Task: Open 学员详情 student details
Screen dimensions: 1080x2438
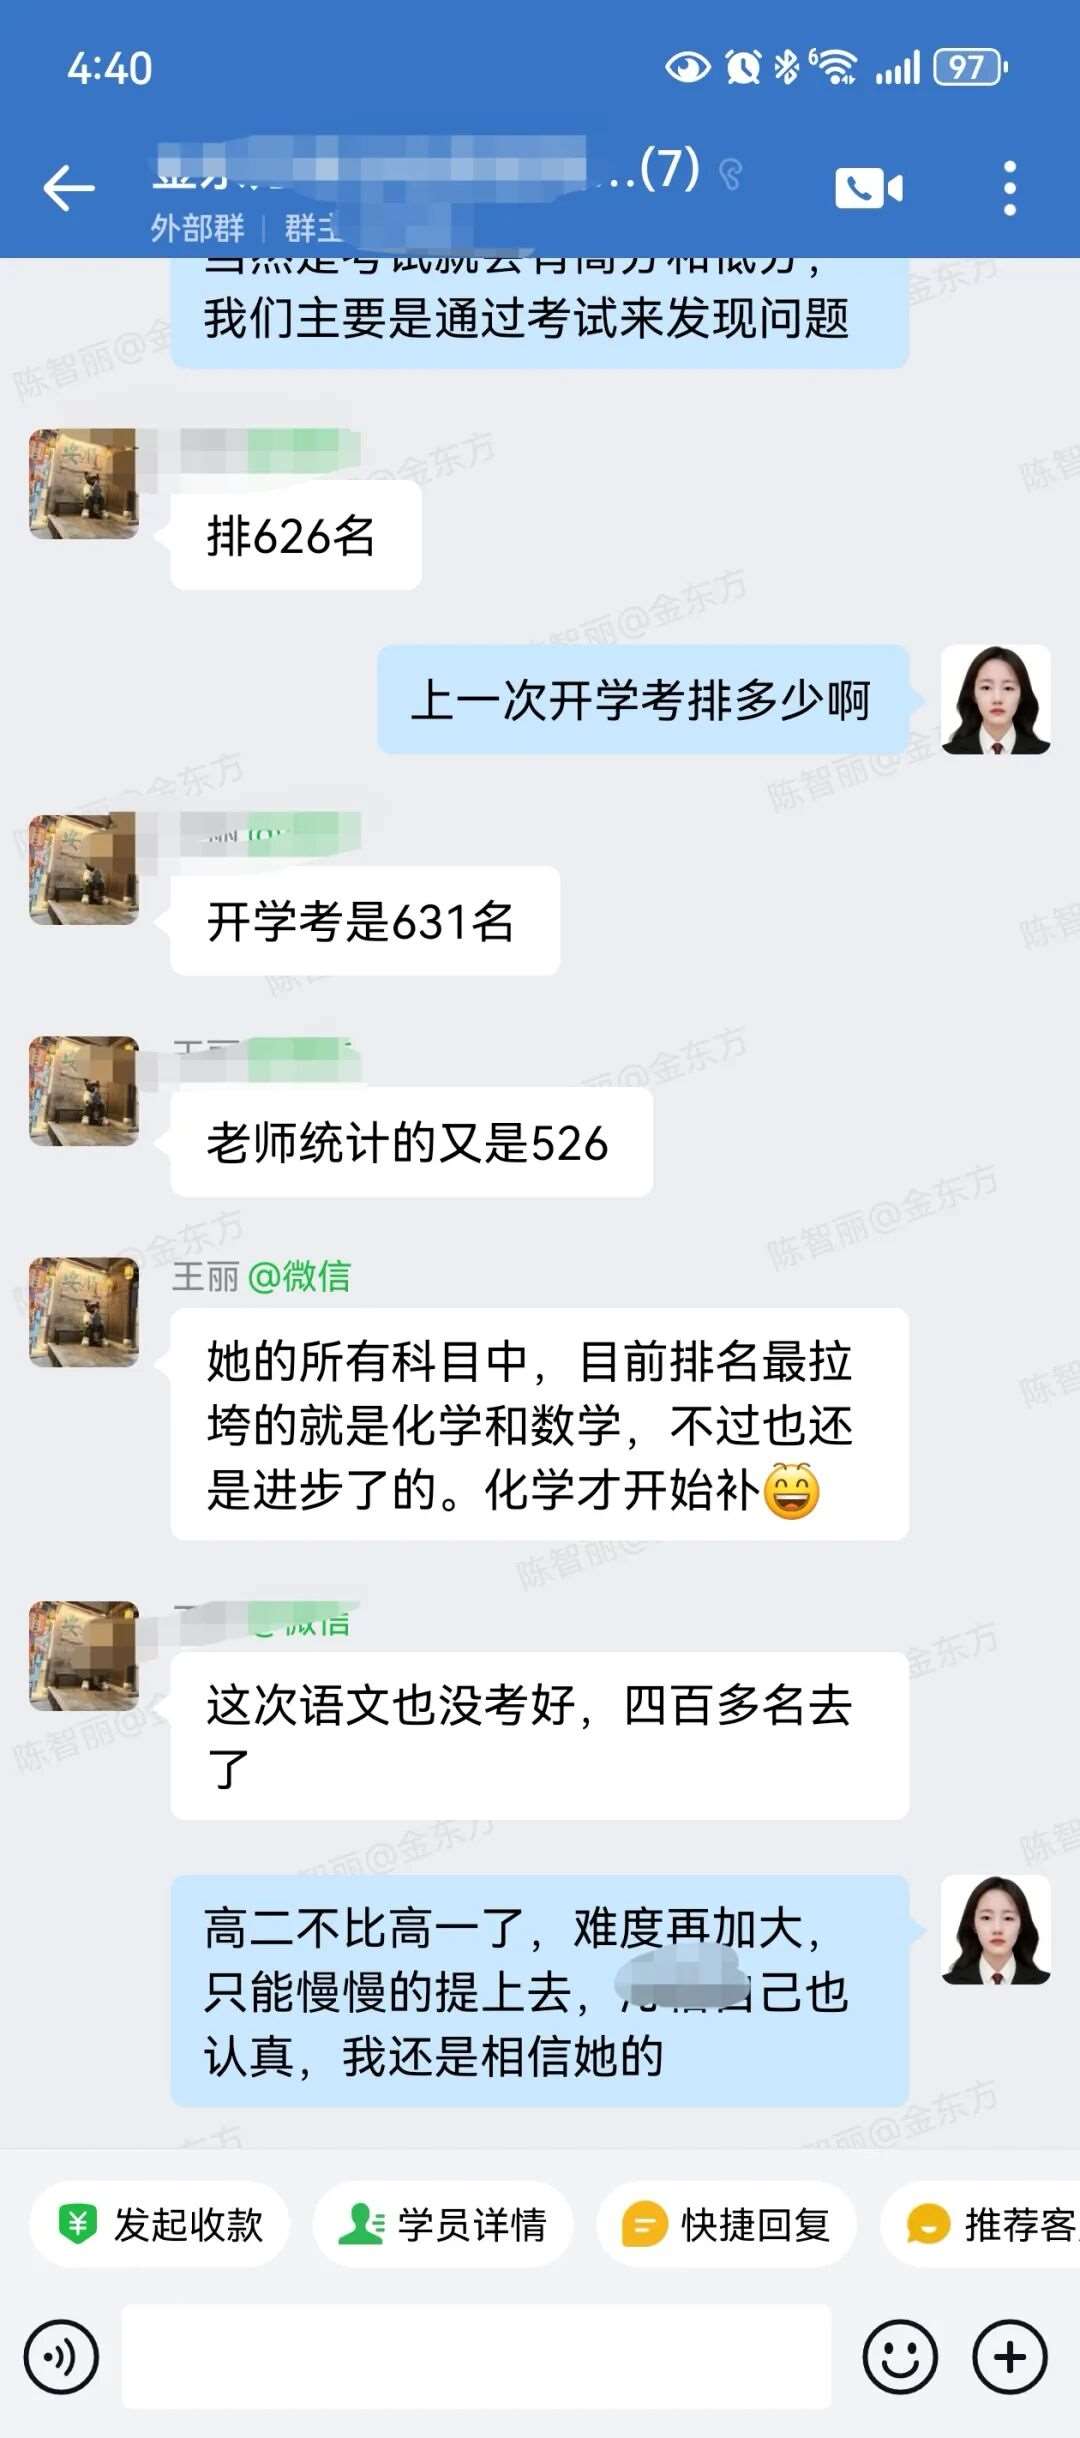Action: 443,2226
